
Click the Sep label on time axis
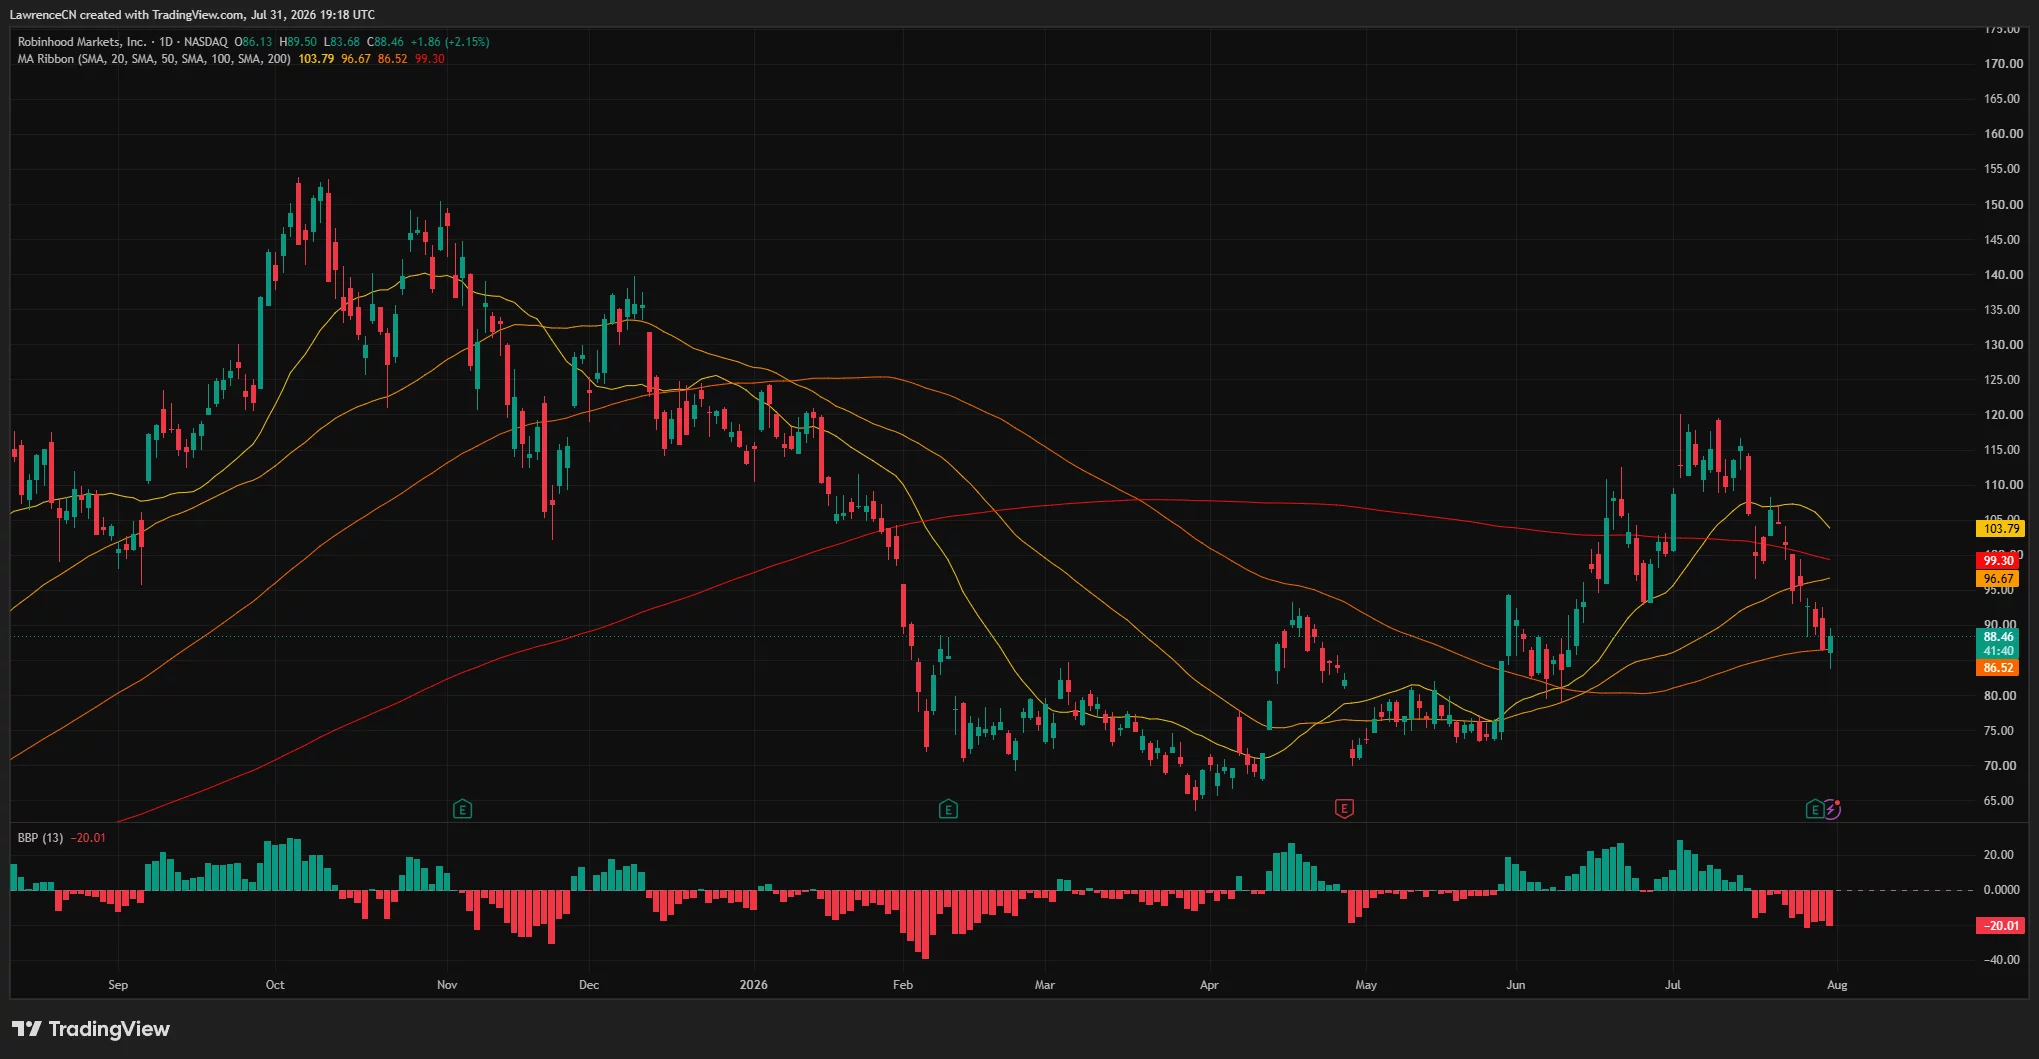[x=118, y=985]
